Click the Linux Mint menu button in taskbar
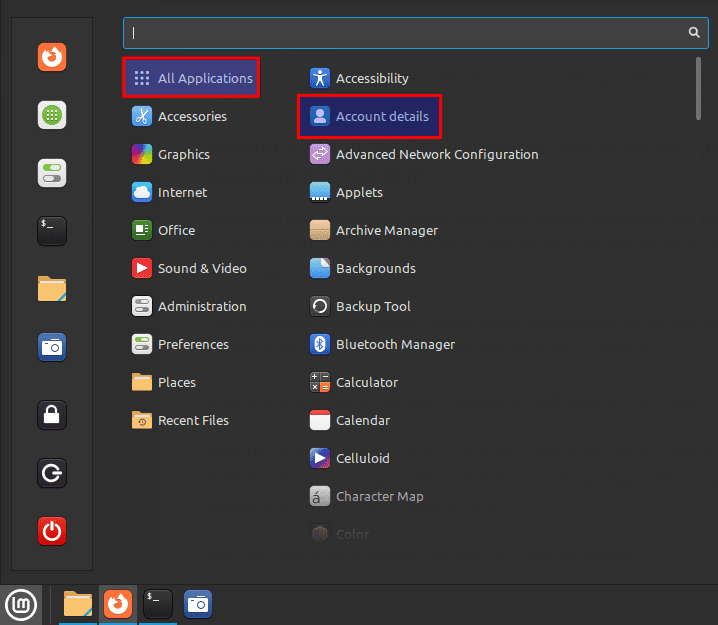 pos(21,605)
